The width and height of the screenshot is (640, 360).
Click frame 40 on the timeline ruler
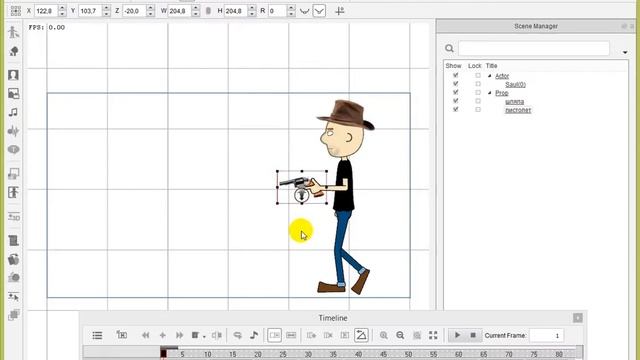pos(358,354)
